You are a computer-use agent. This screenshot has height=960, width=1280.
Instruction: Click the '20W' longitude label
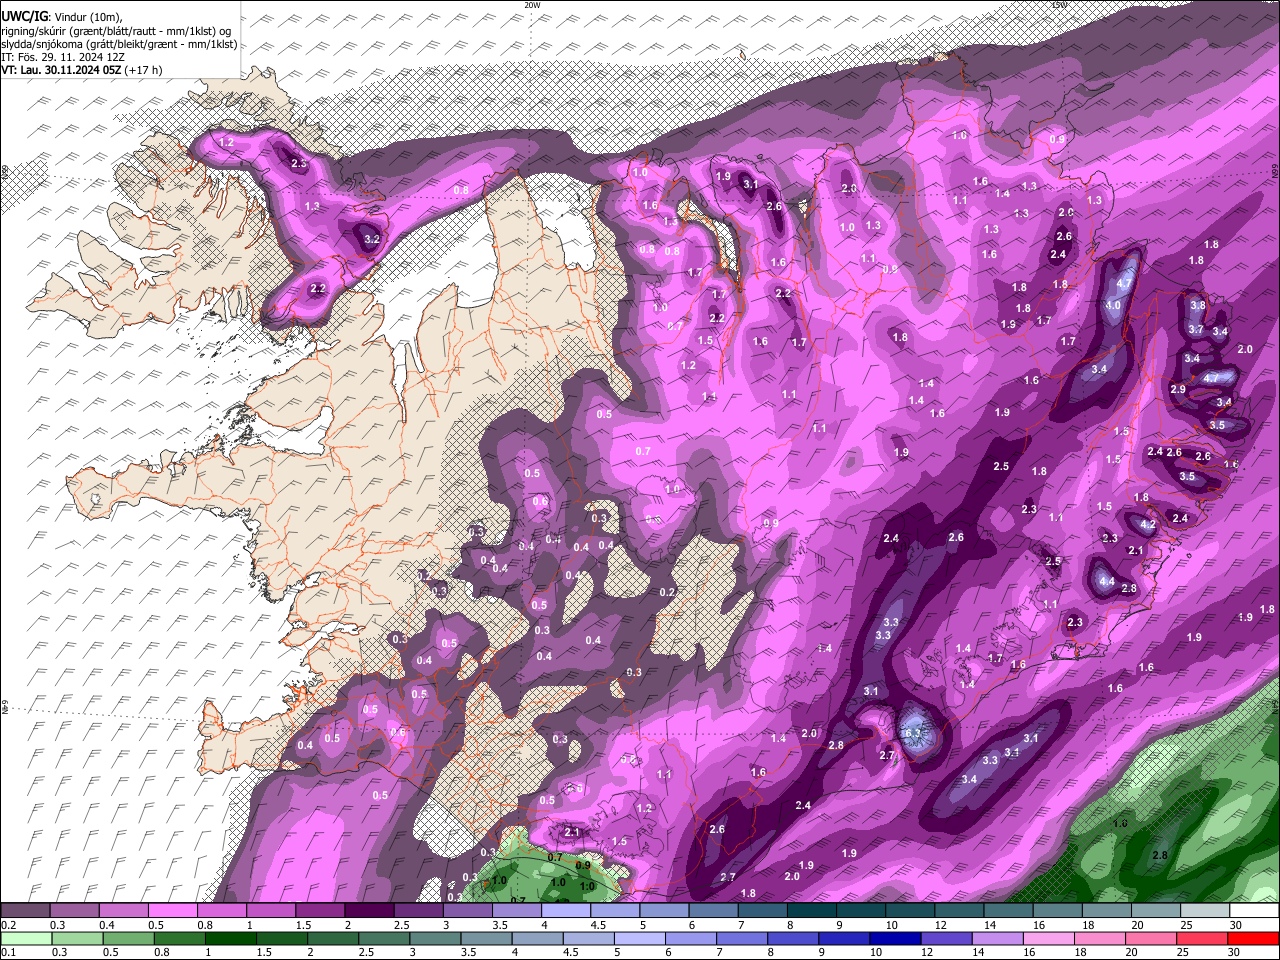point(532,5)
